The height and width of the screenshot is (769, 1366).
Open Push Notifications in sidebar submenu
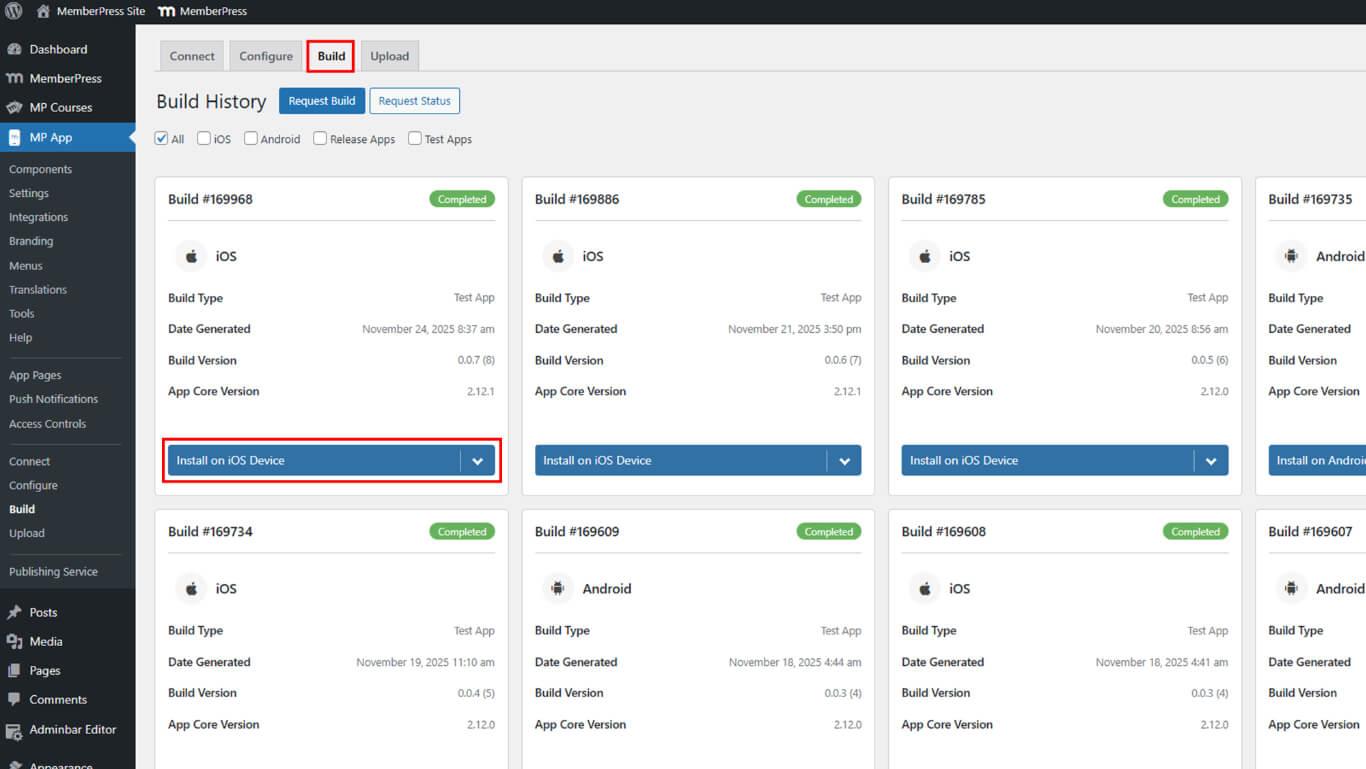pyautogui.click(x=53, y=399)
